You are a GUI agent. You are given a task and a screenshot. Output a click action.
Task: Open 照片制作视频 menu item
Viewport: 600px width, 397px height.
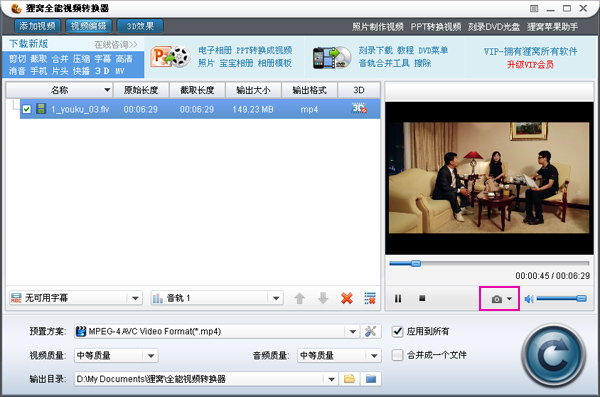[x=378, y=27]
